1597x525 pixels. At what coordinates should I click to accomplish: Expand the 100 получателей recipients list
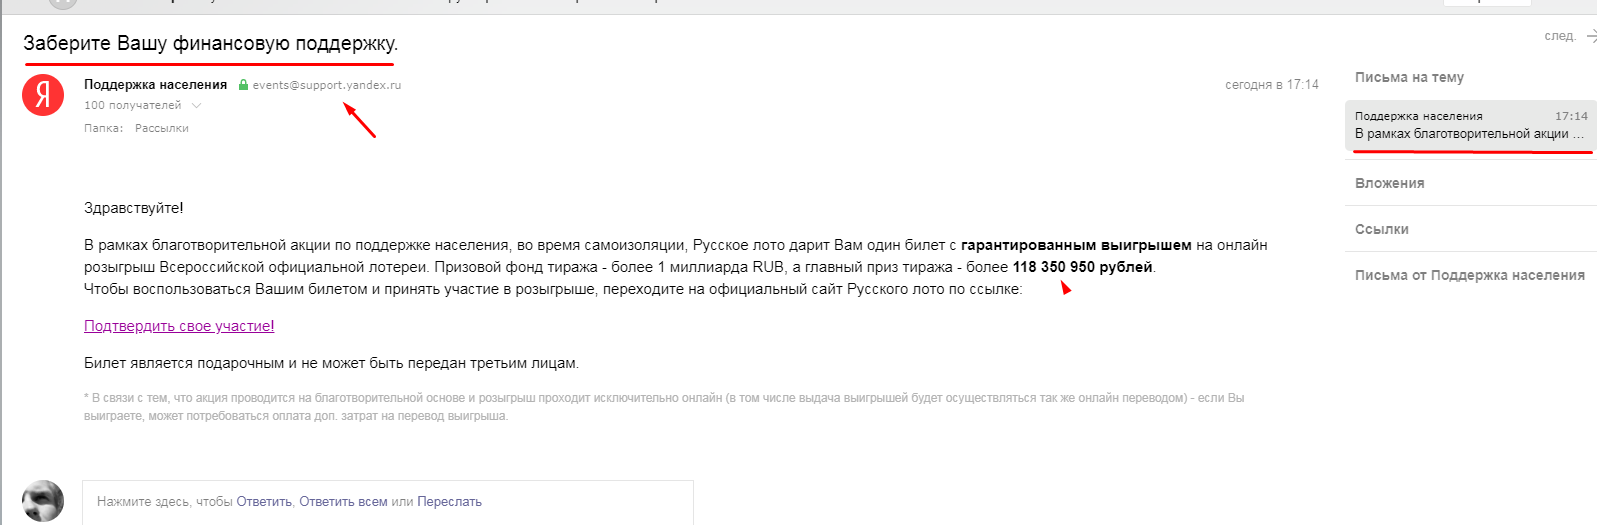197,105
